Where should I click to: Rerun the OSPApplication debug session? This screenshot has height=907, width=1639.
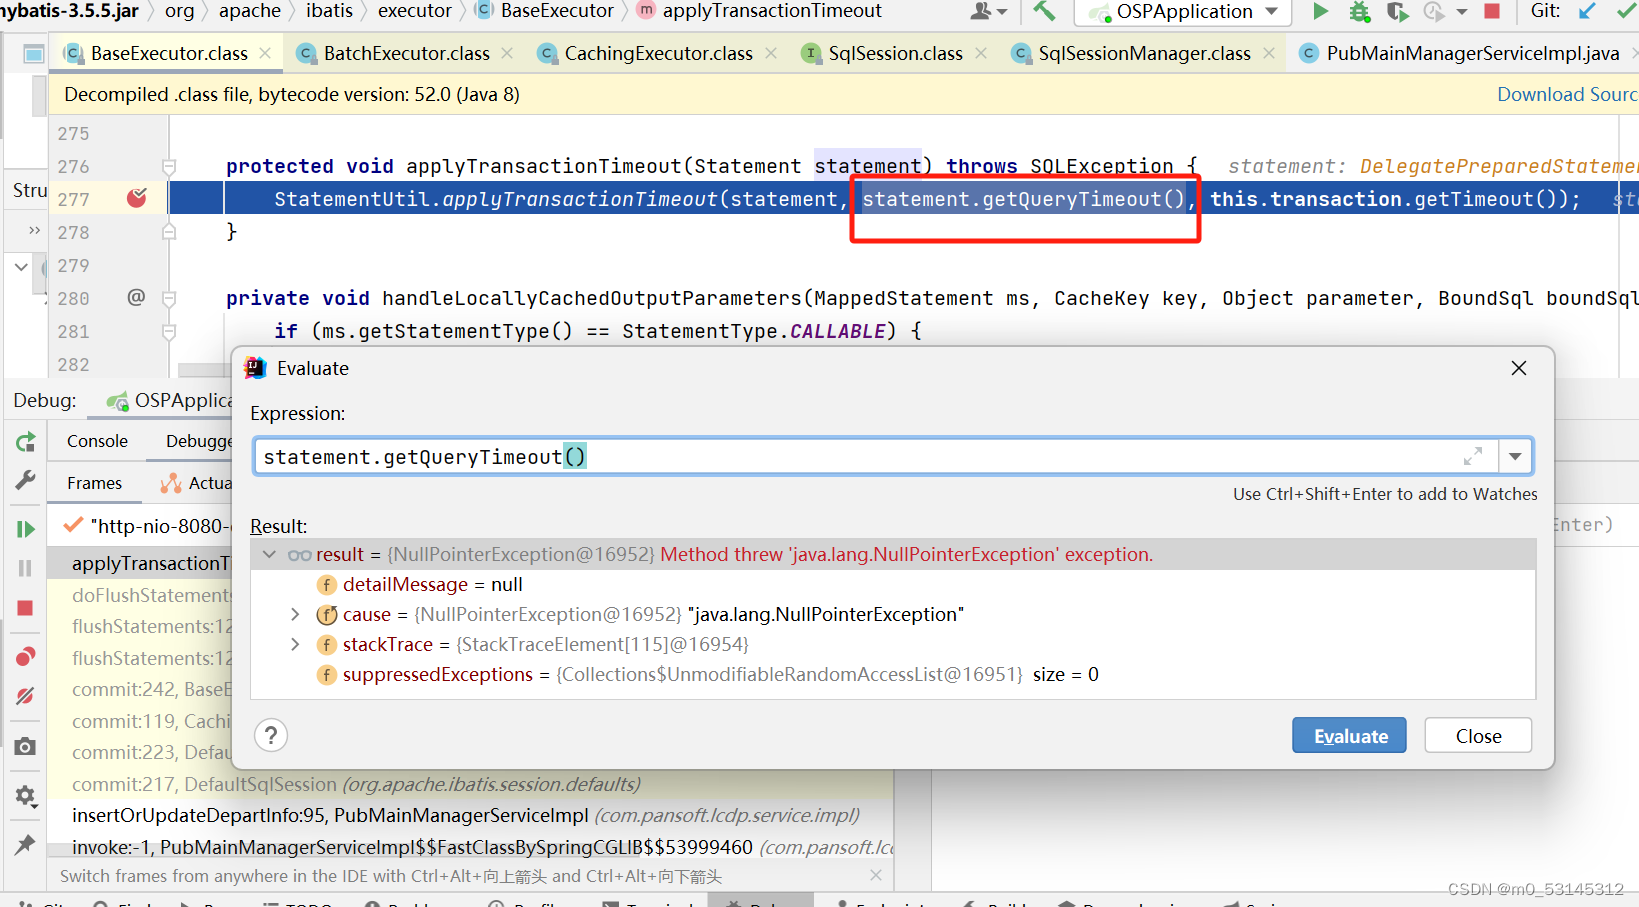tap(24, 440)
